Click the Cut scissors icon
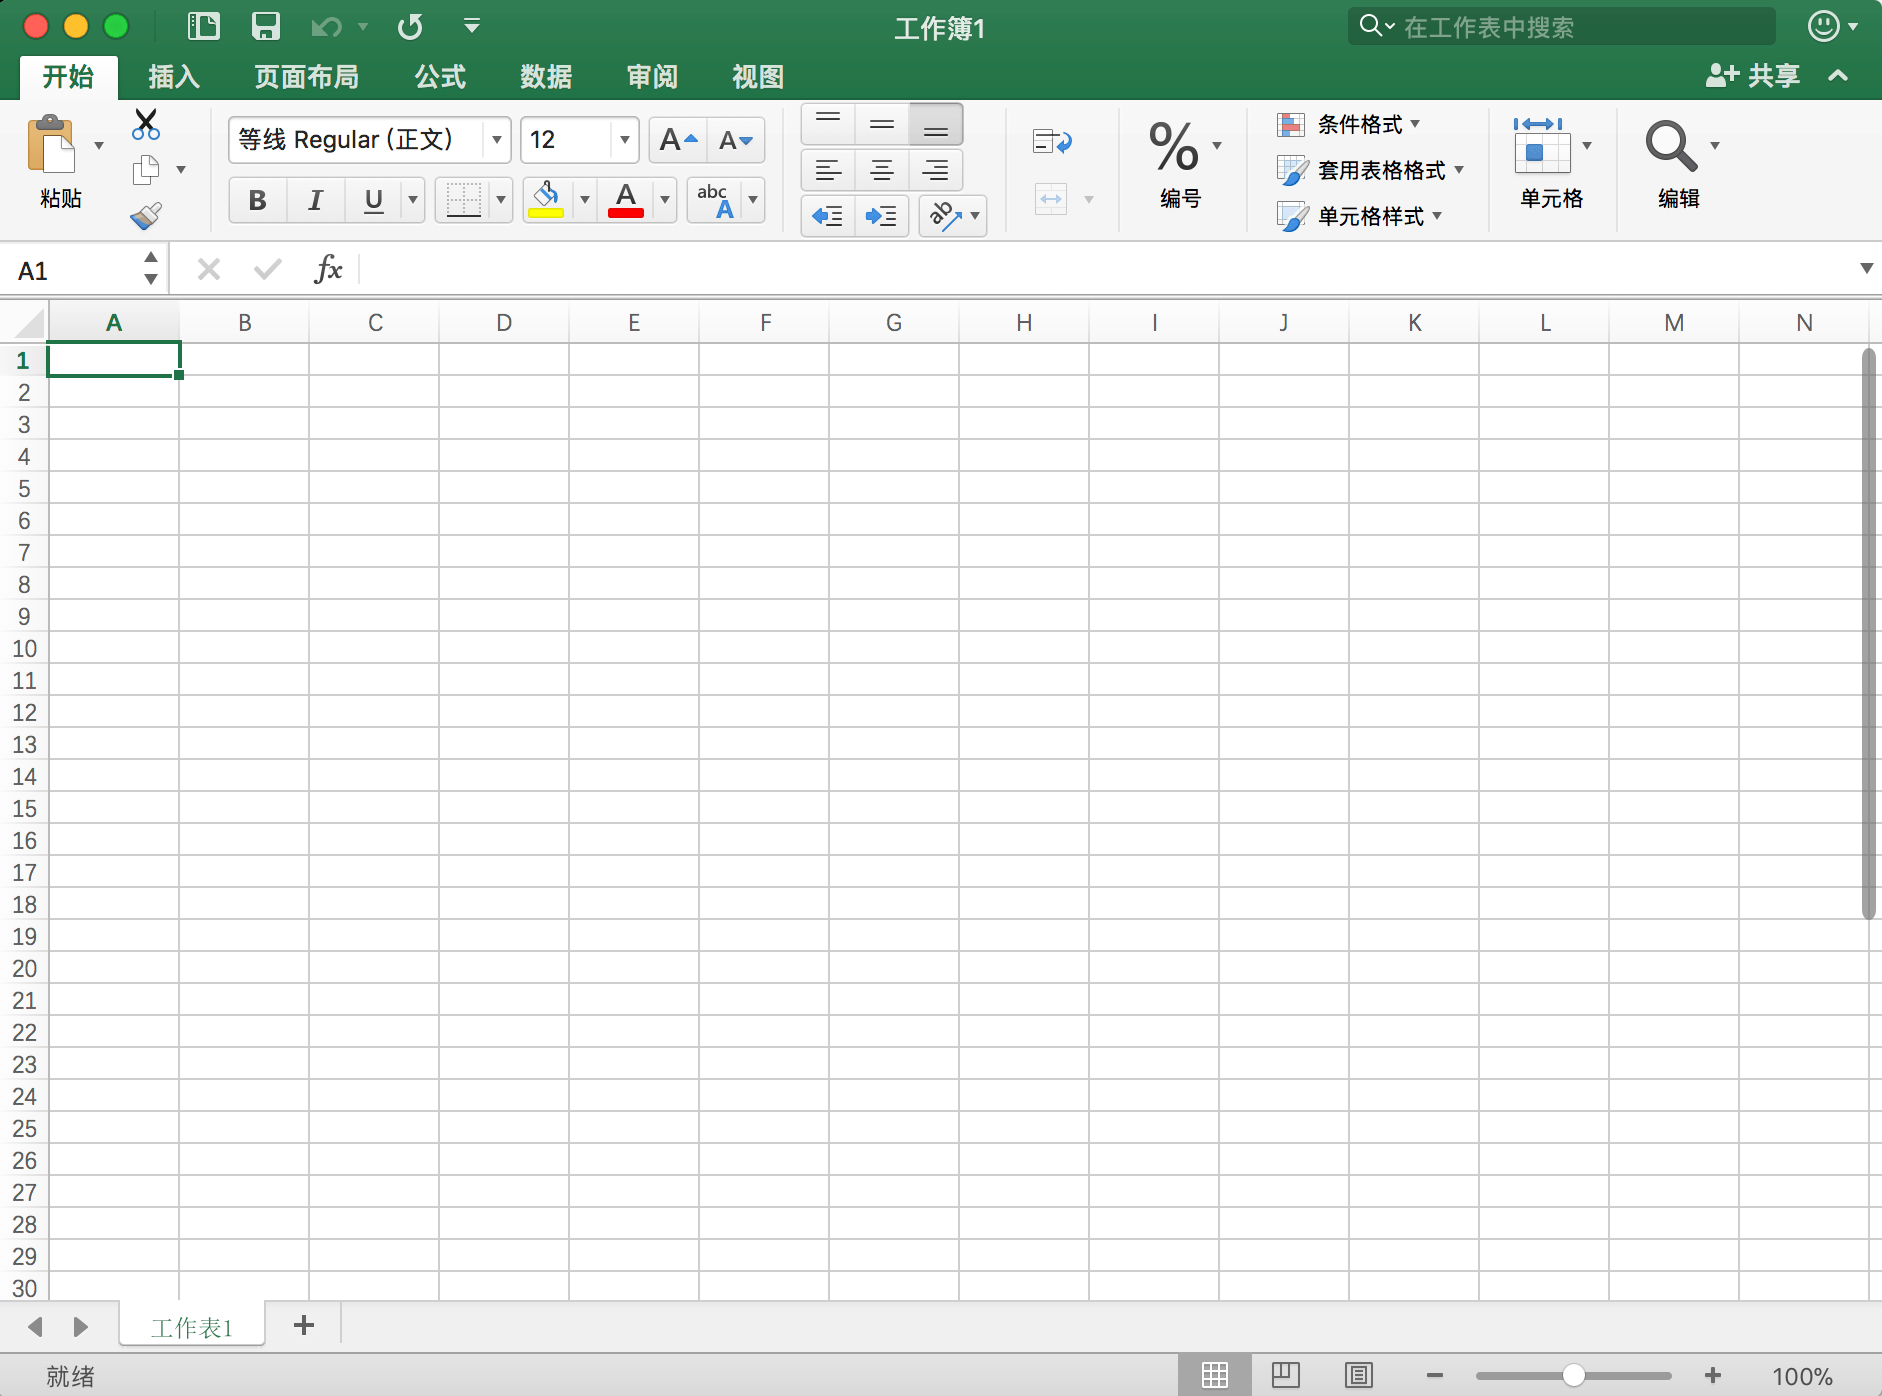Viewport: 1882px width, 1396px height. tap(146, 124)
